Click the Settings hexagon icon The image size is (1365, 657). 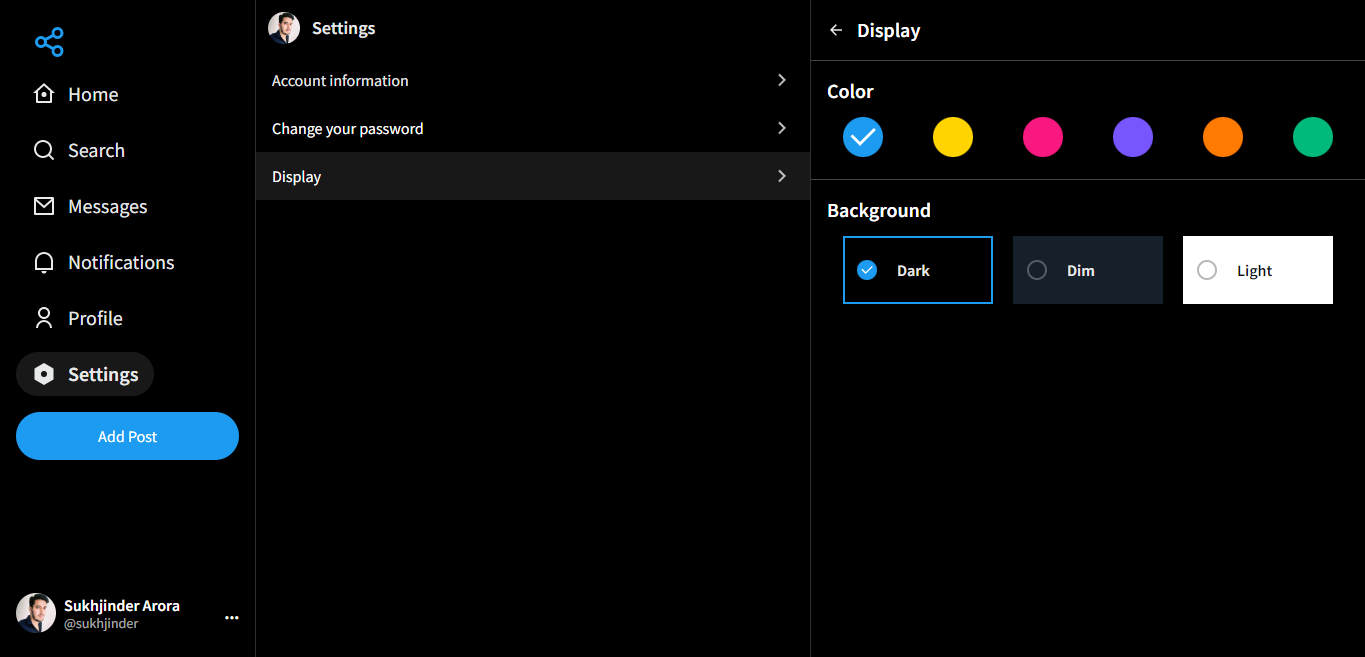pos(44,374)
